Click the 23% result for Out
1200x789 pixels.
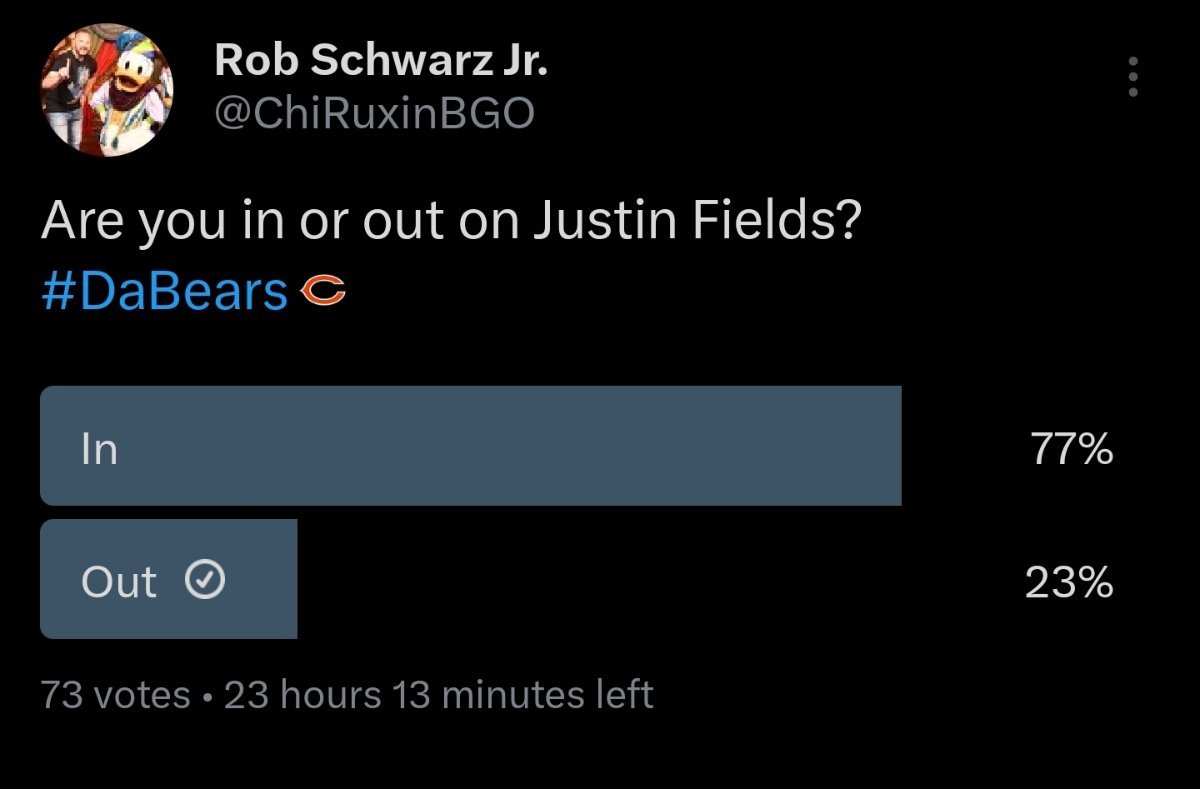(1069, 582)
